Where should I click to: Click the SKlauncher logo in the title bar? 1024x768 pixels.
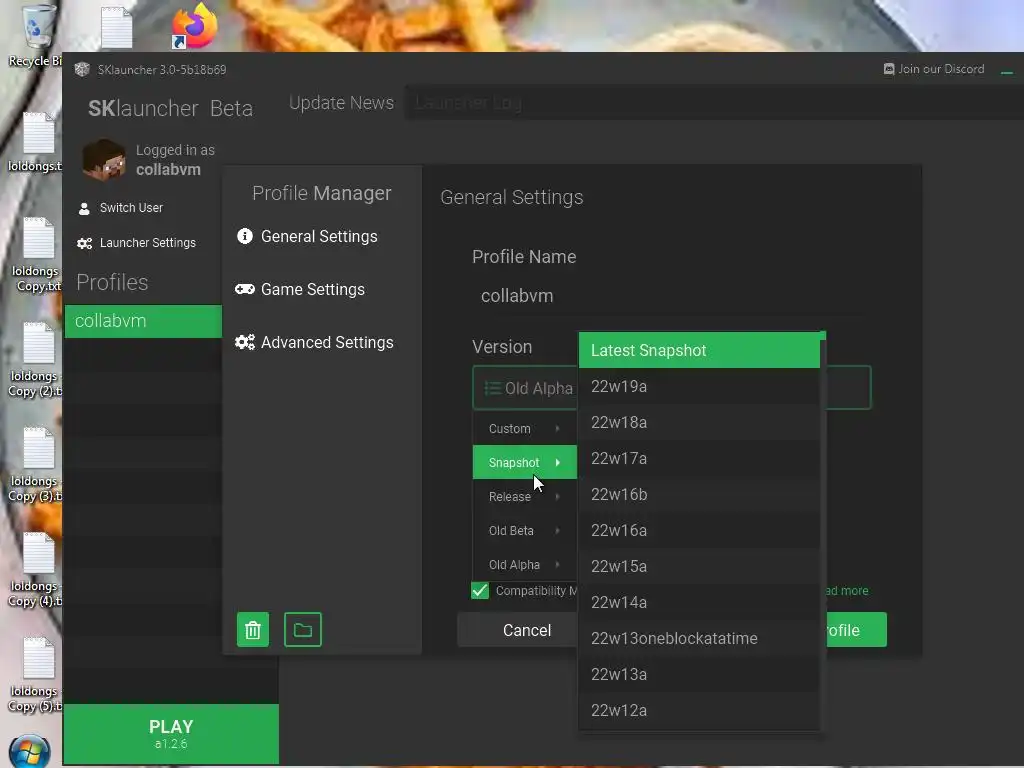coord(82,69)
